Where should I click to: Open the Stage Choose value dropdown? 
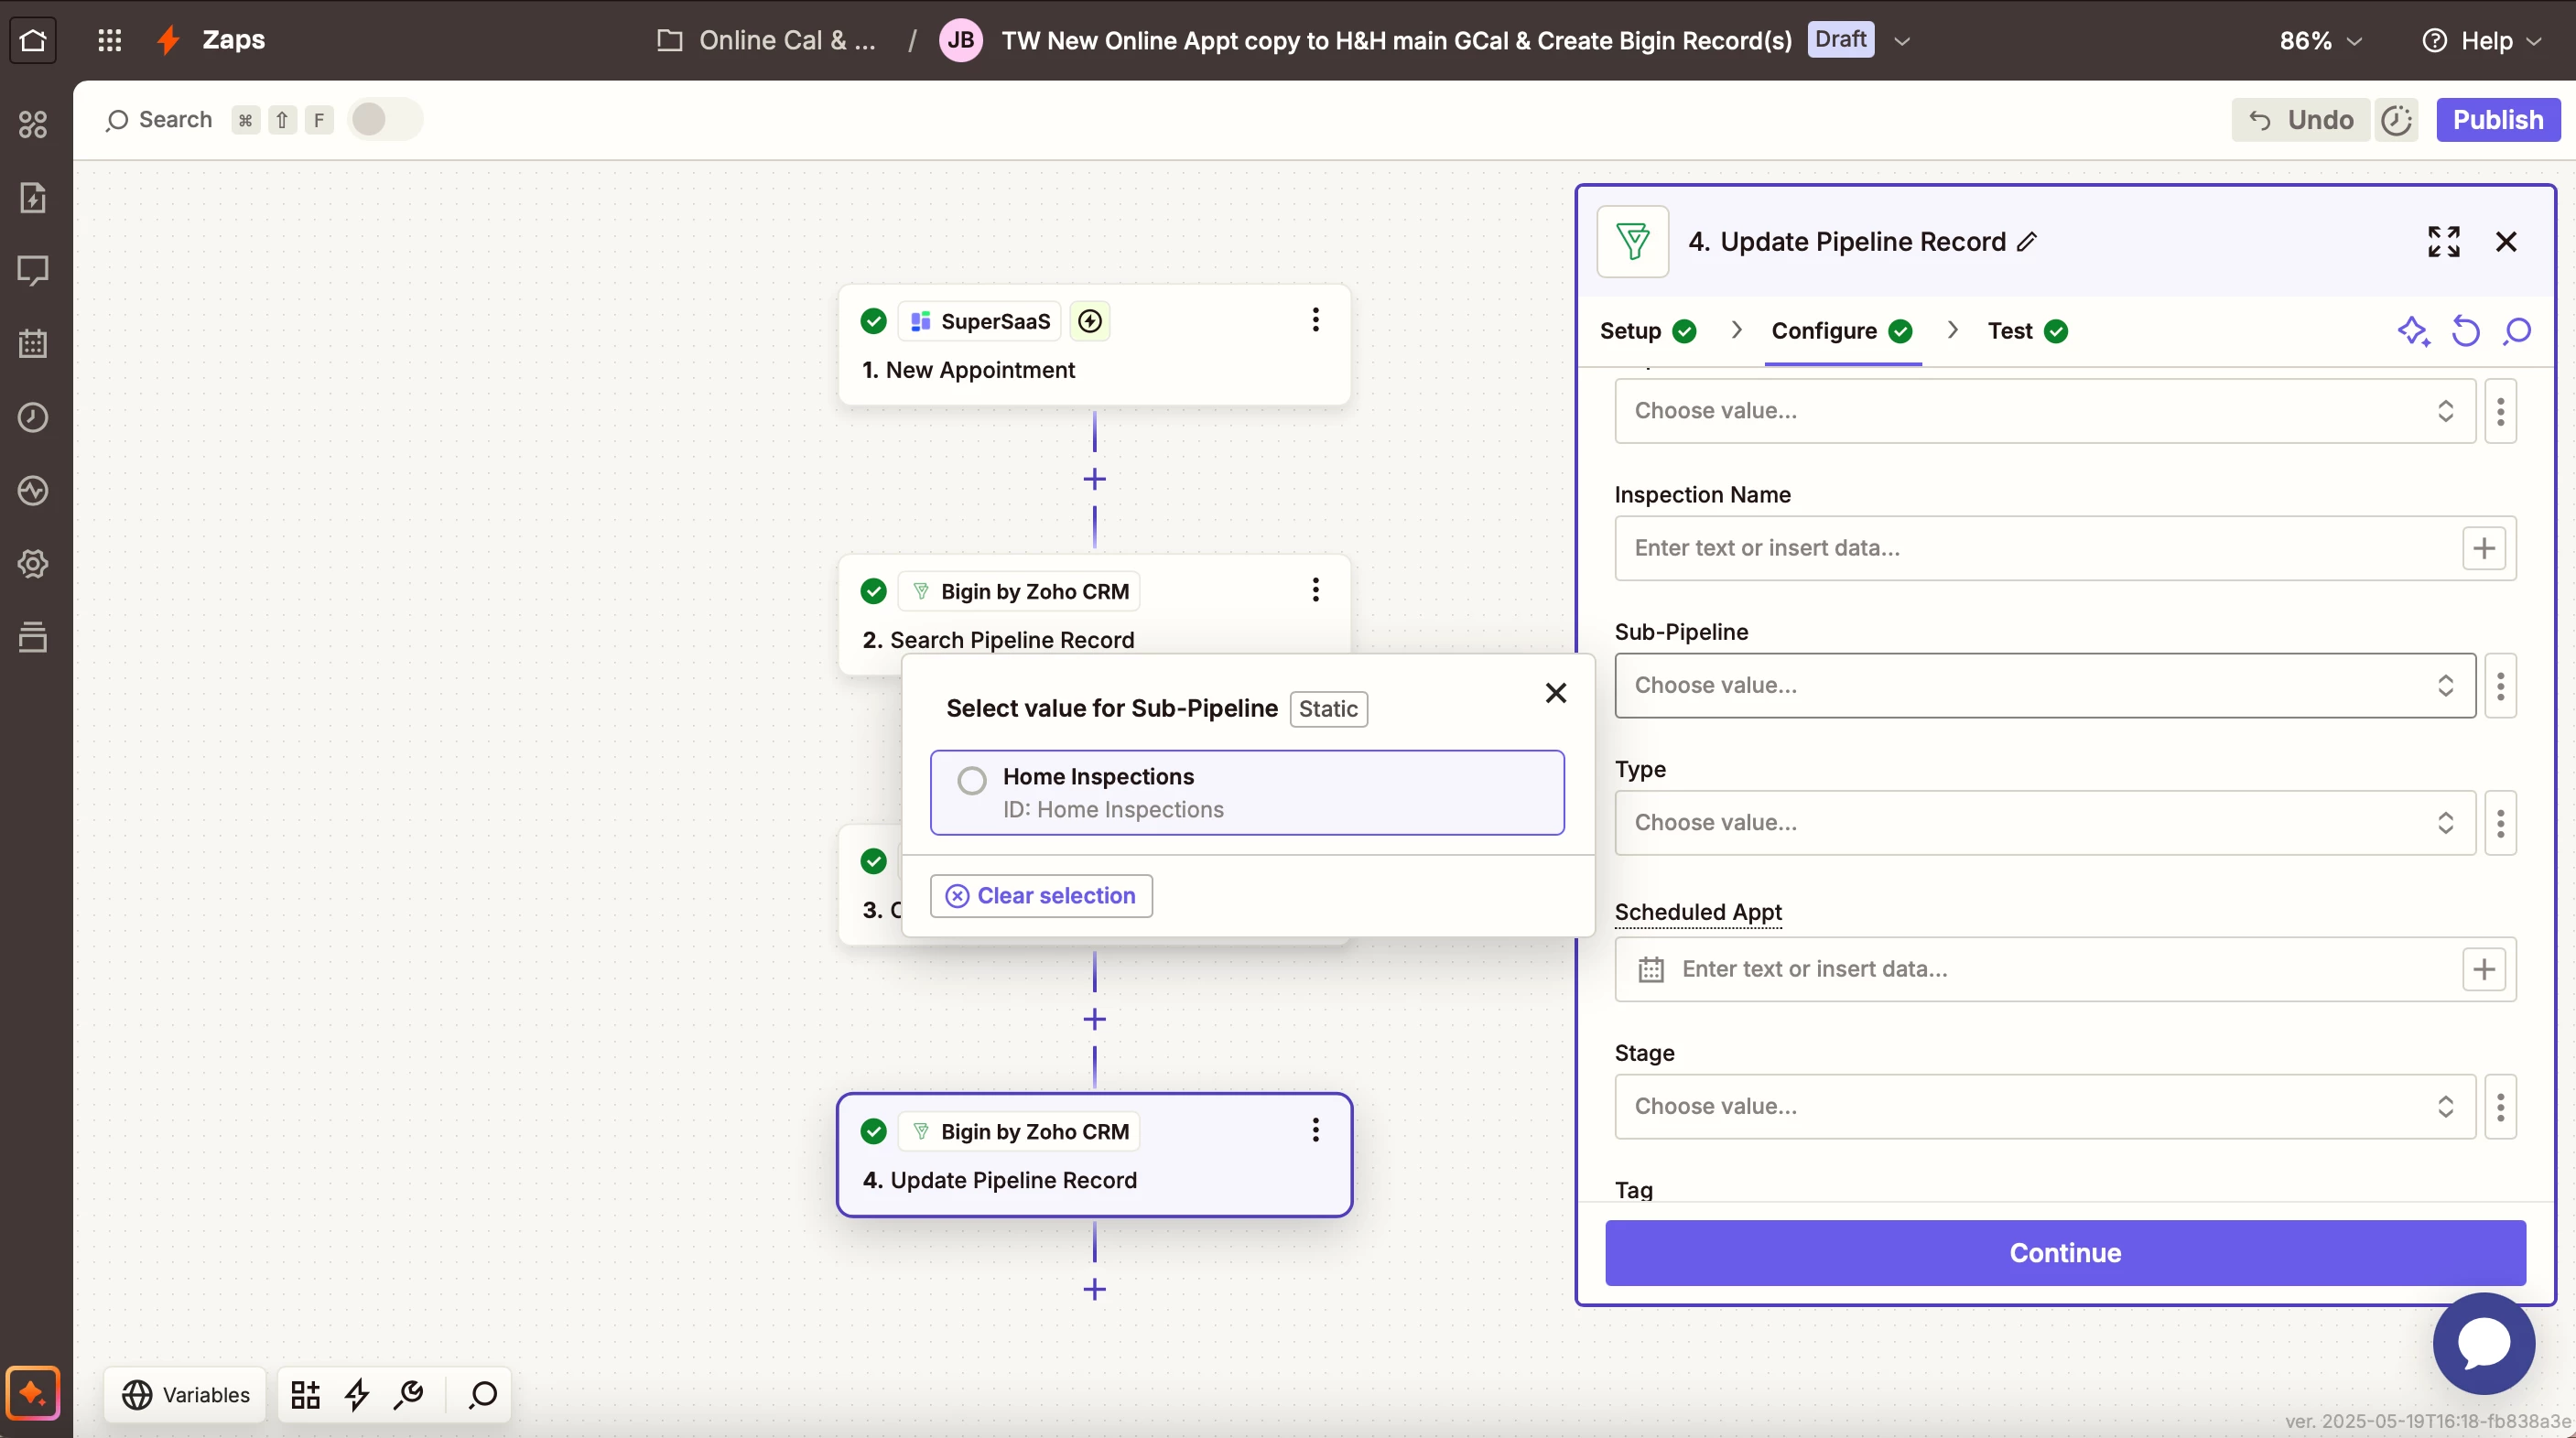click(x=2044, y=1106)
